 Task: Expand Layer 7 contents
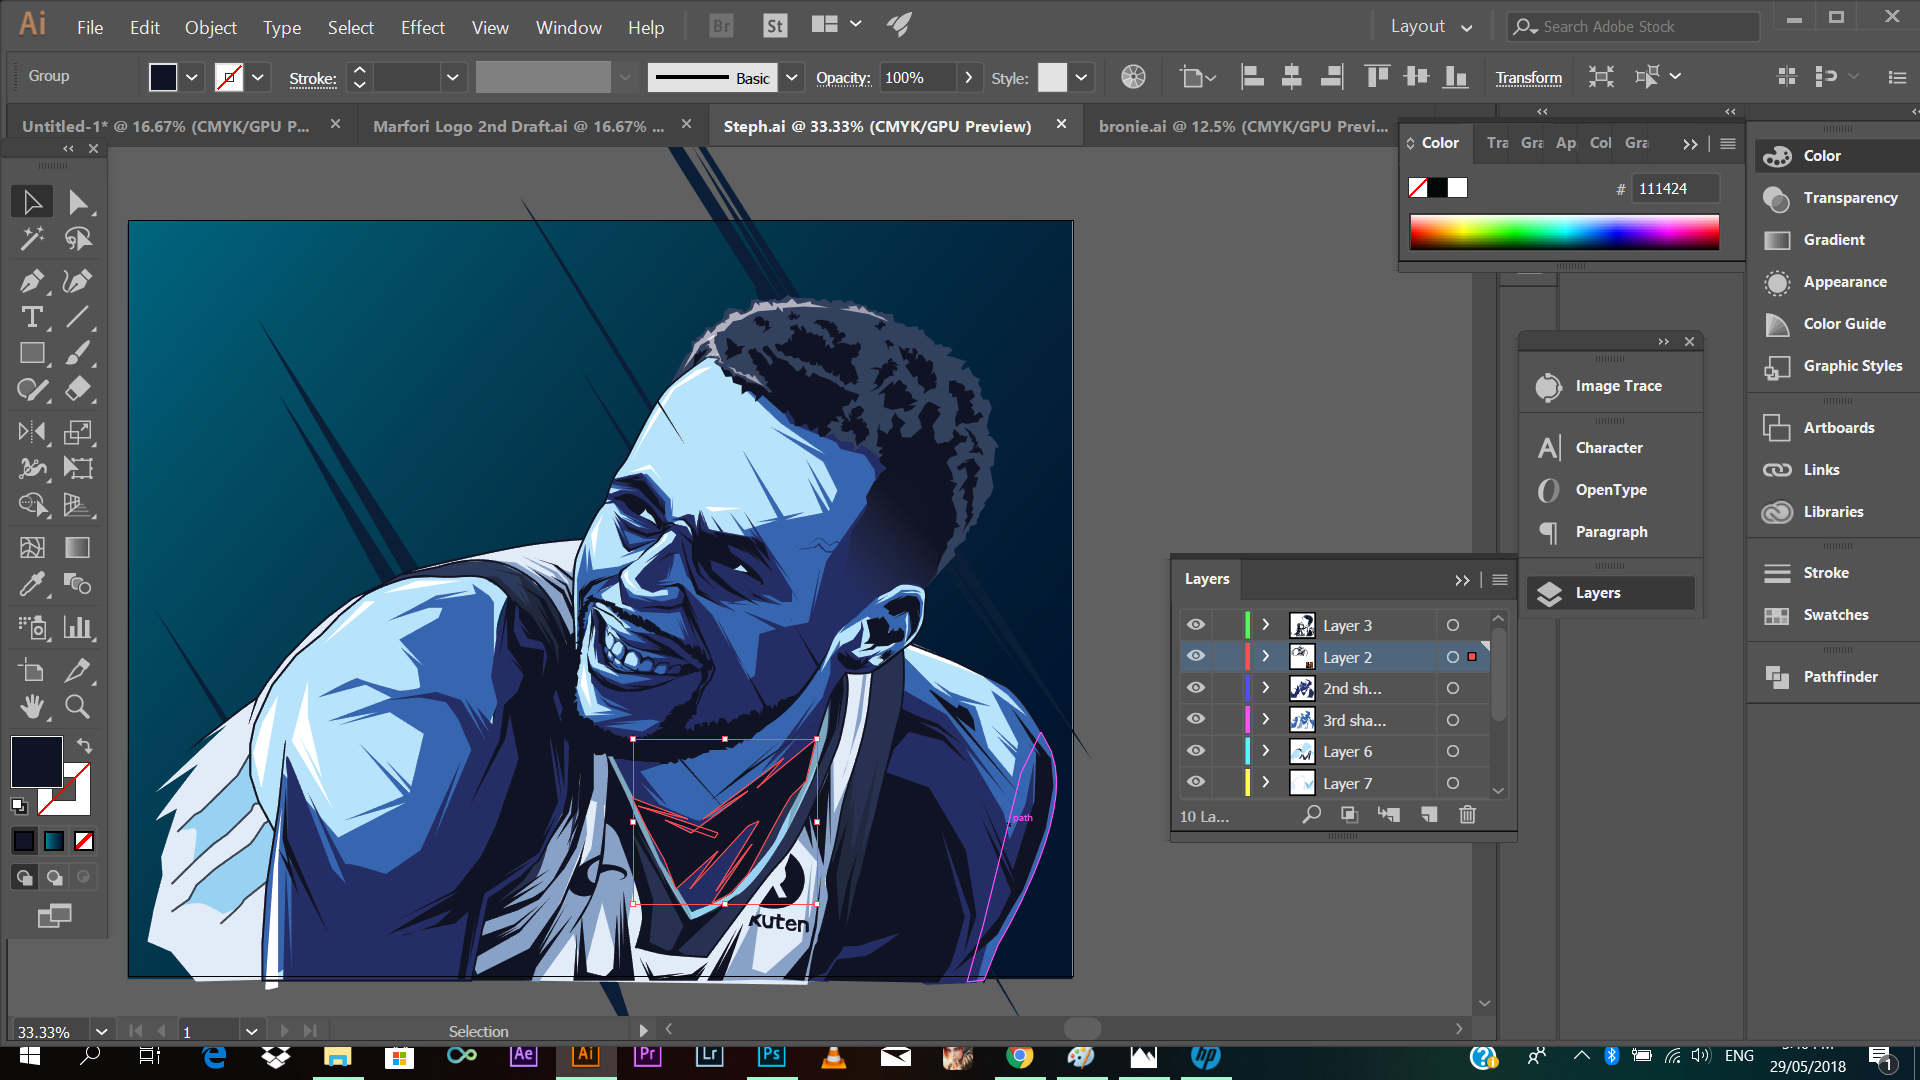tap(1266, 782)
